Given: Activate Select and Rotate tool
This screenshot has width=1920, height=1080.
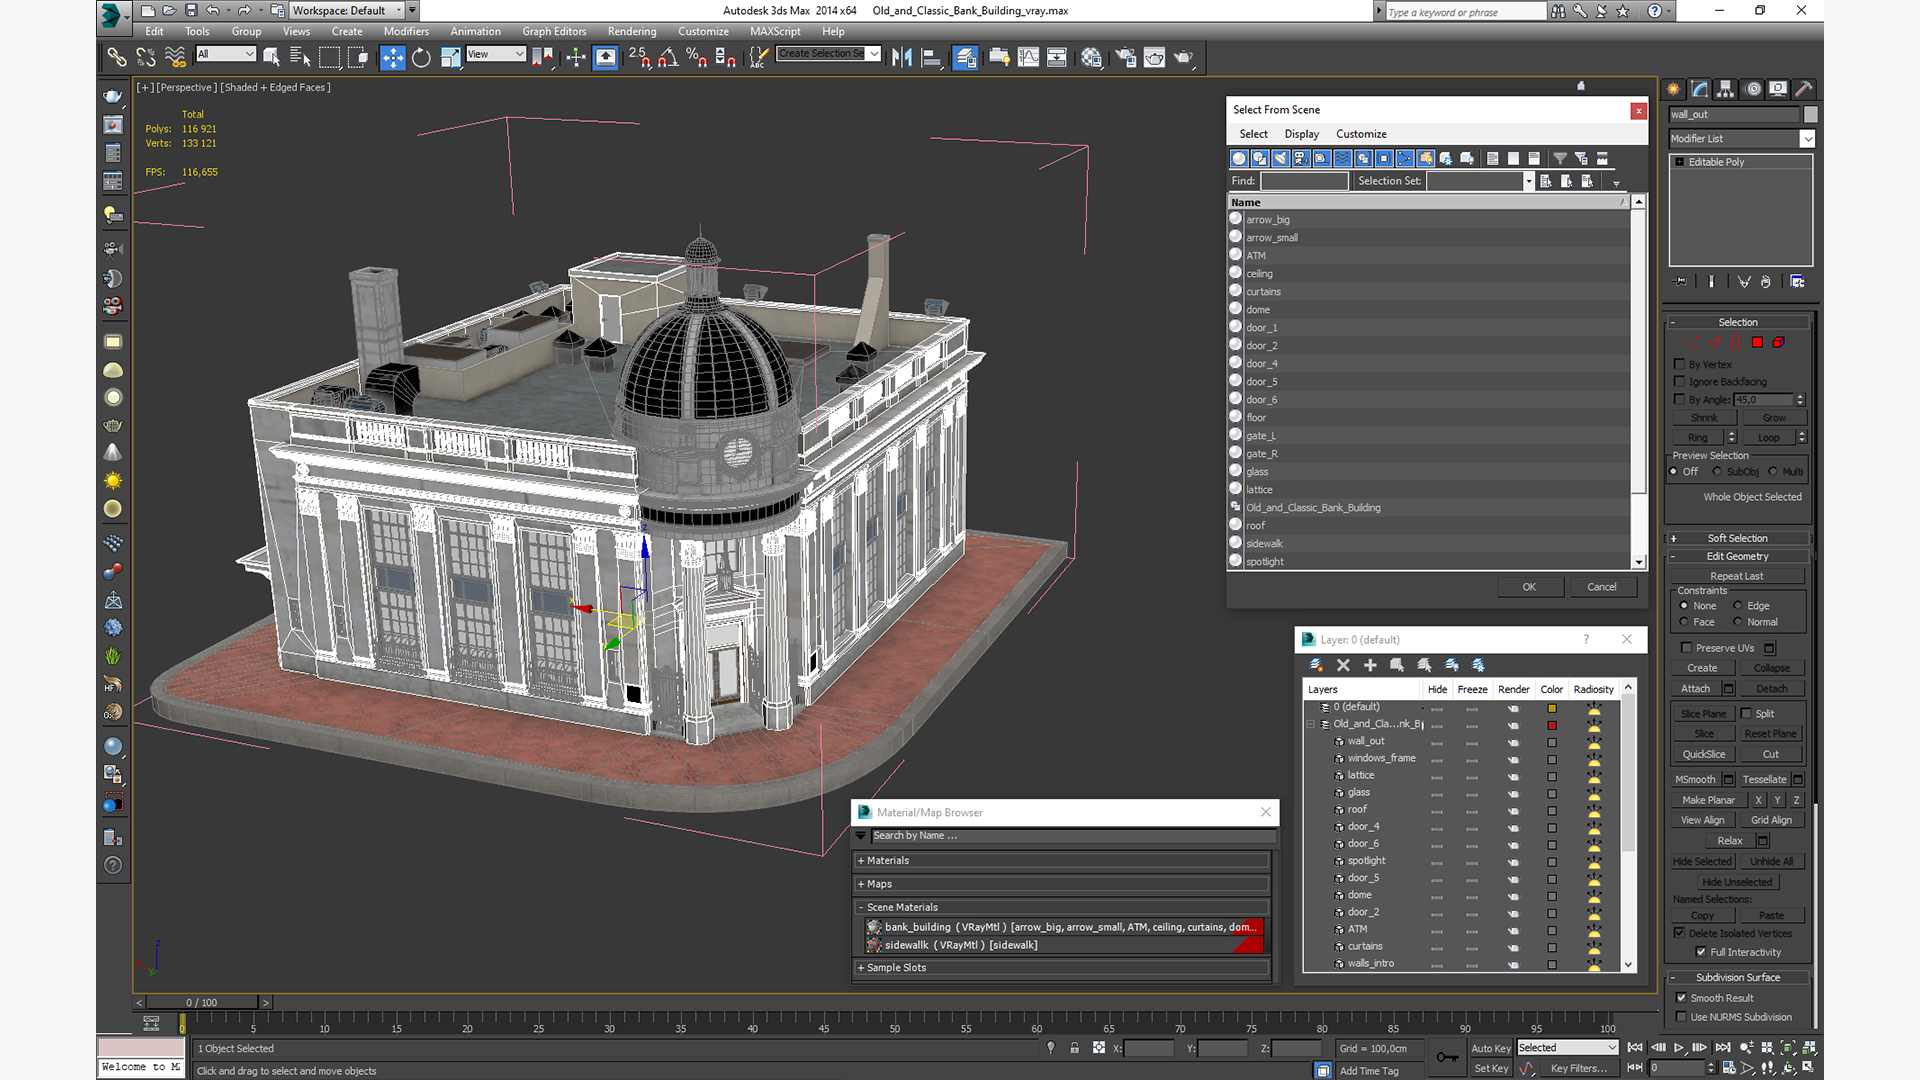Looking at the screenshot, I should click(x=421, y=58).
